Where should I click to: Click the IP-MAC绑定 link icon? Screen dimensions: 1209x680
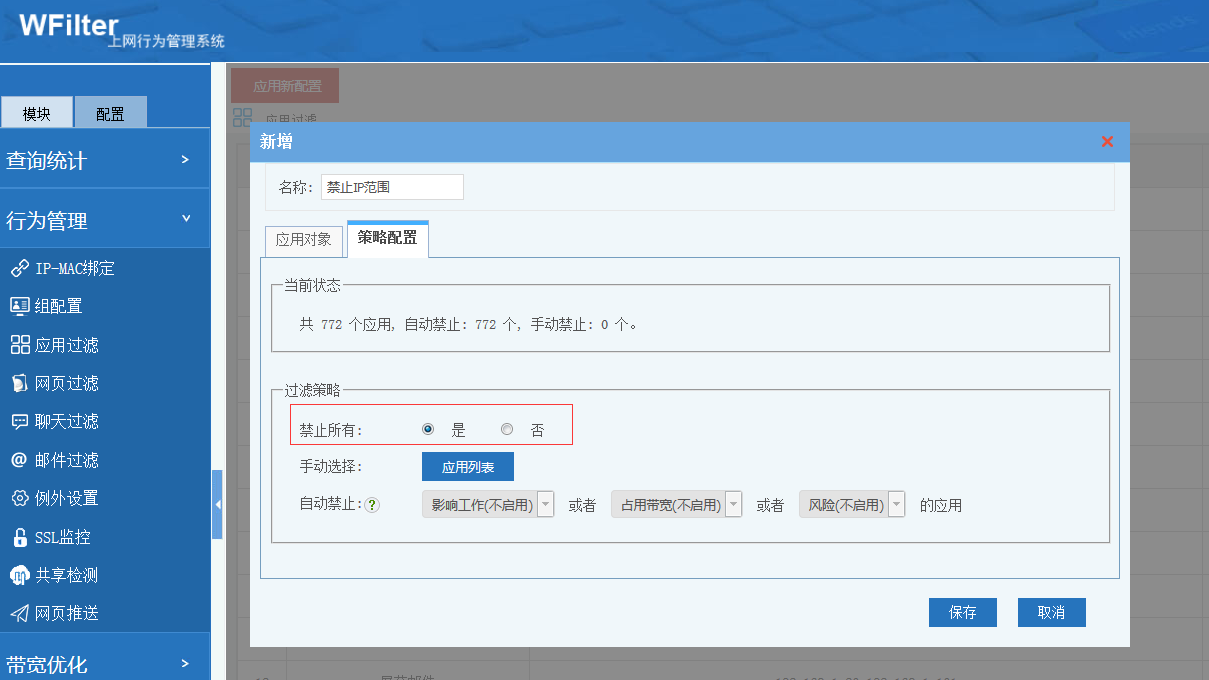pos(19,268)
